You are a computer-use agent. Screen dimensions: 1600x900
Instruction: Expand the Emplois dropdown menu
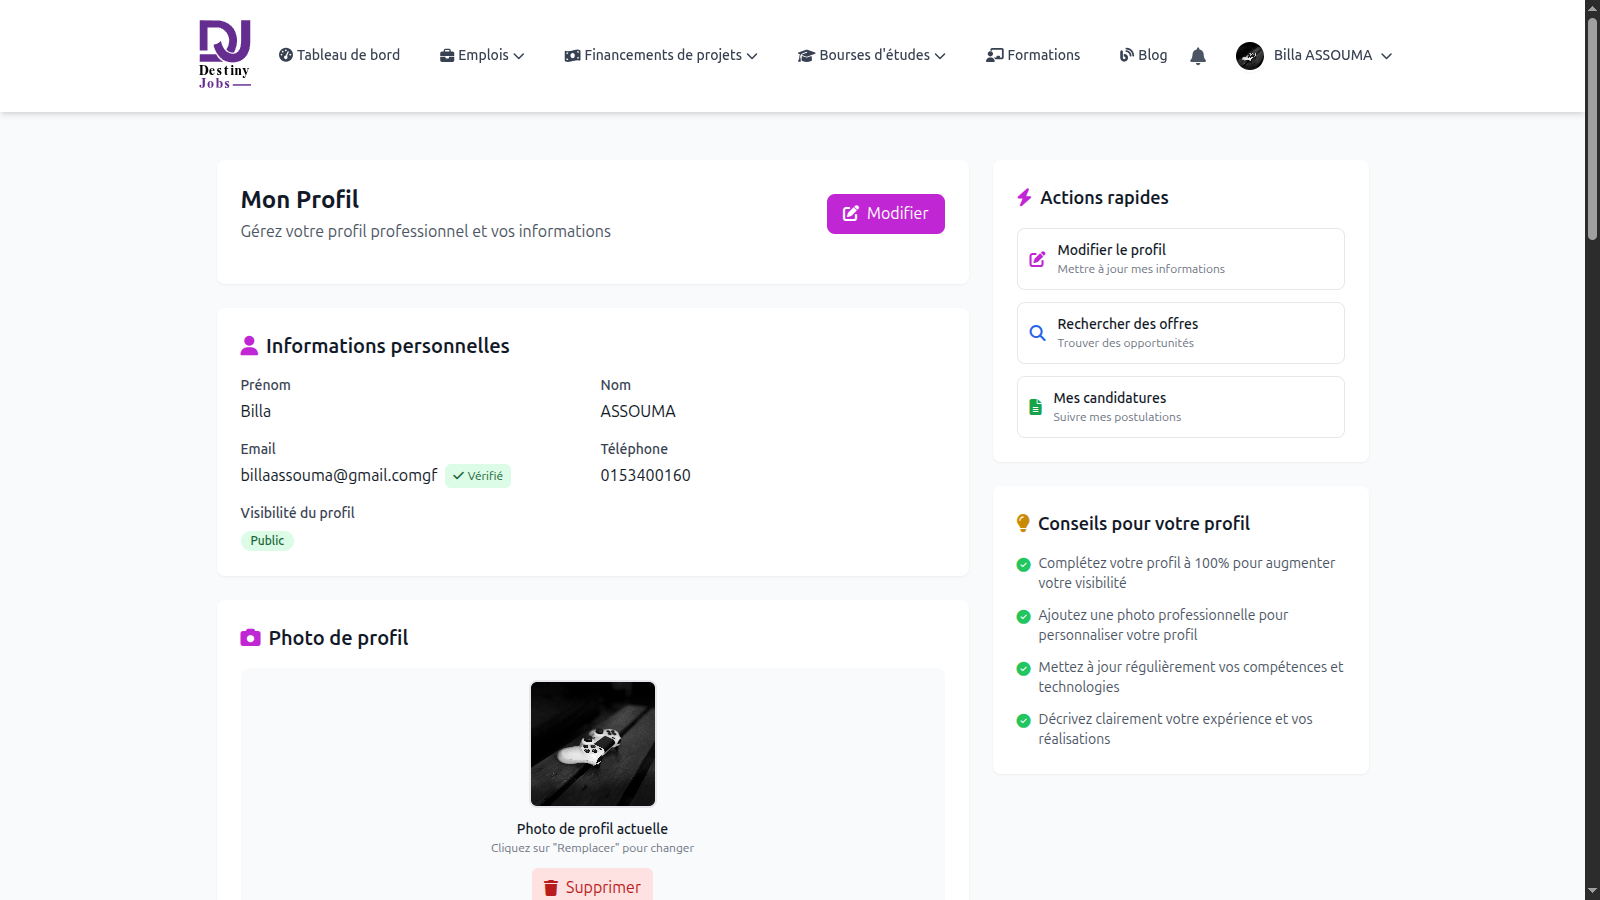point(482,55)
